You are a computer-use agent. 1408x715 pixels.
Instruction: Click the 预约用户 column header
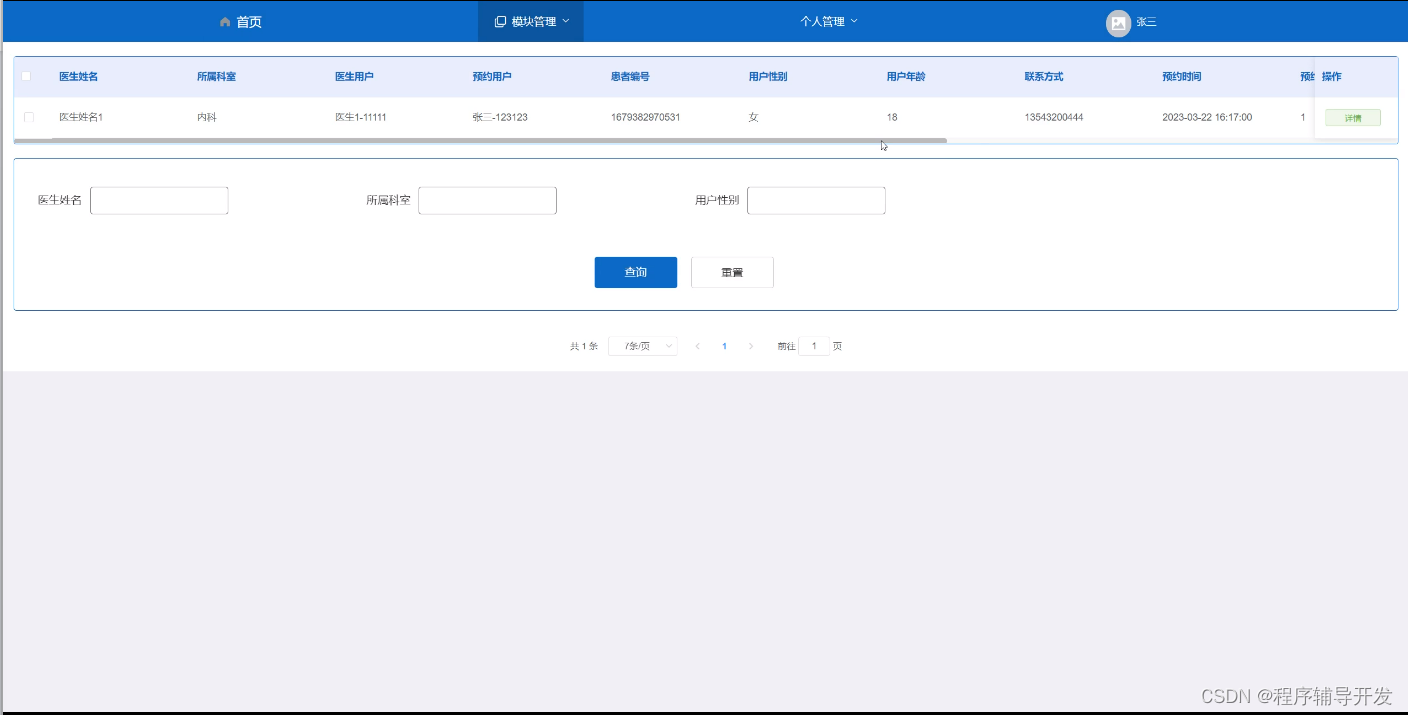(492, 77)
